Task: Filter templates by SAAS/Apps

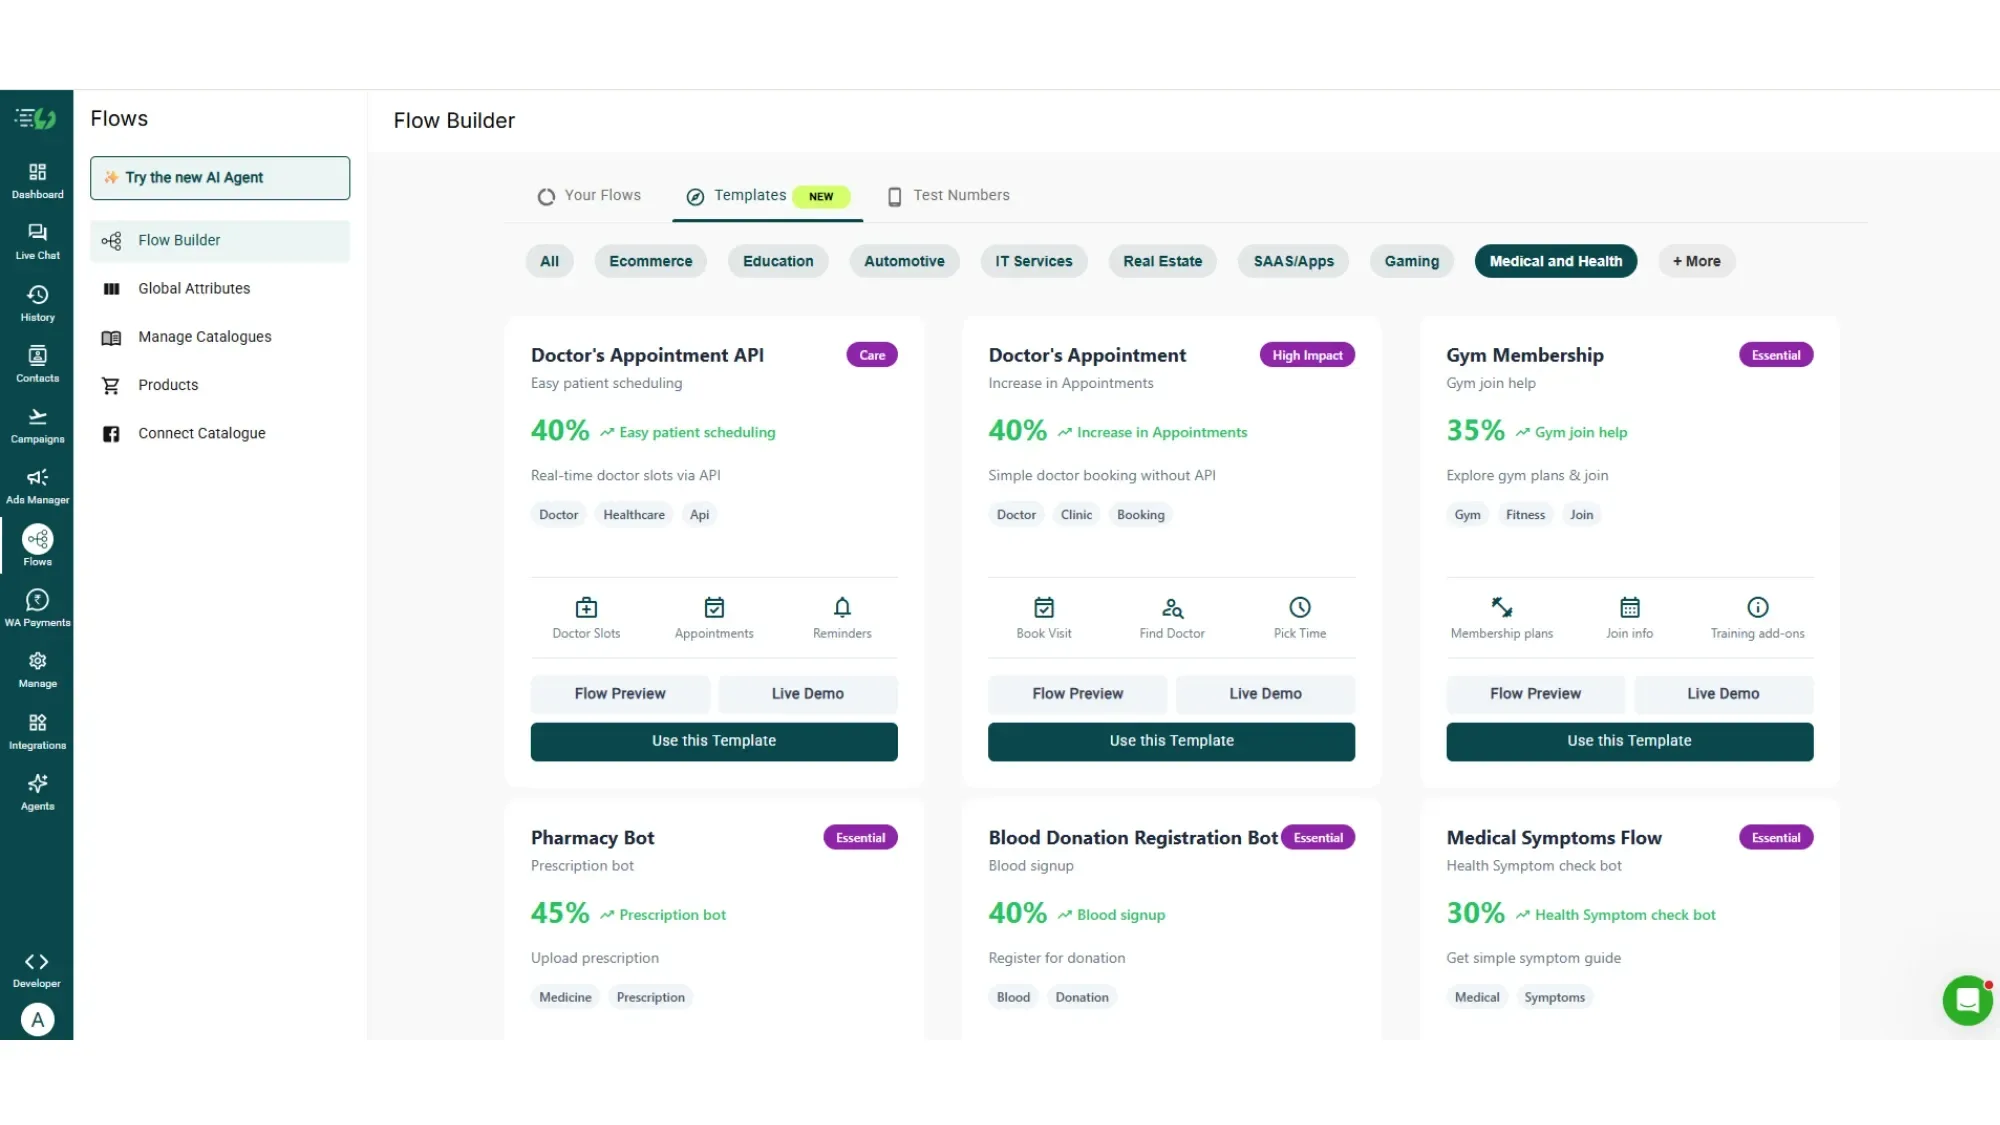Action: click(1294, 261)
